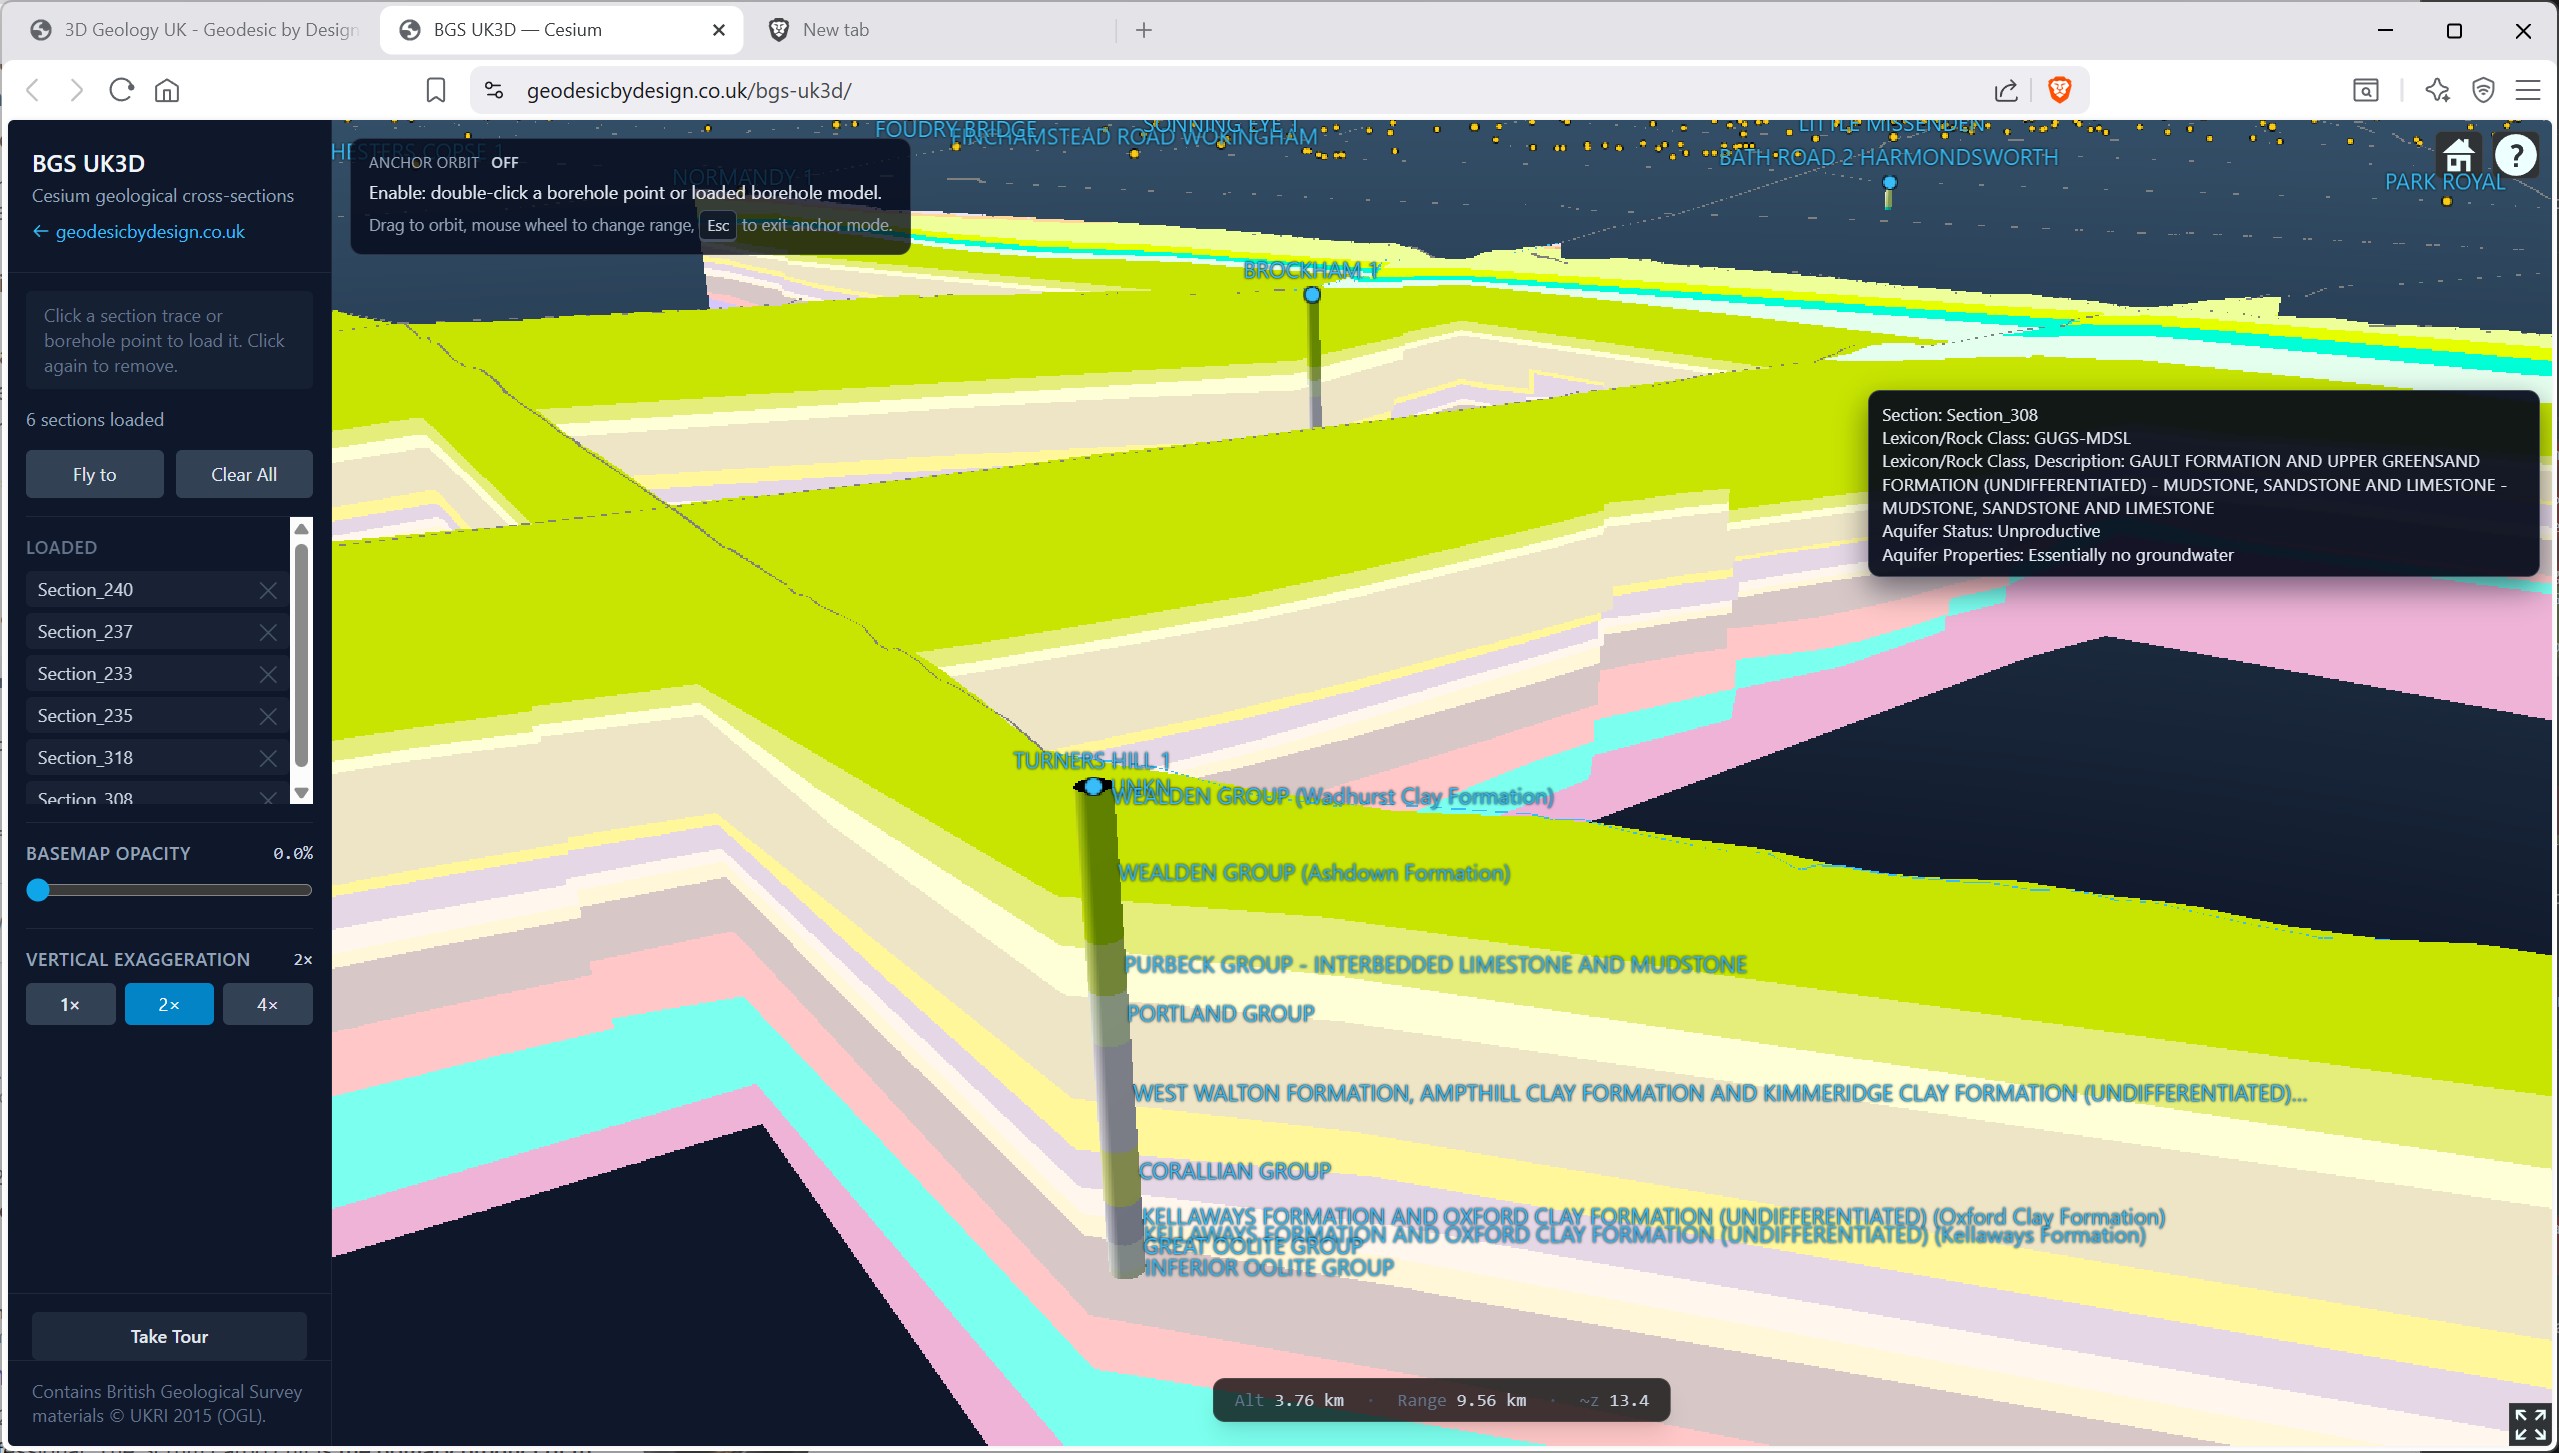Set vertical exaggeration to 4×

(x=267, y=1004)
